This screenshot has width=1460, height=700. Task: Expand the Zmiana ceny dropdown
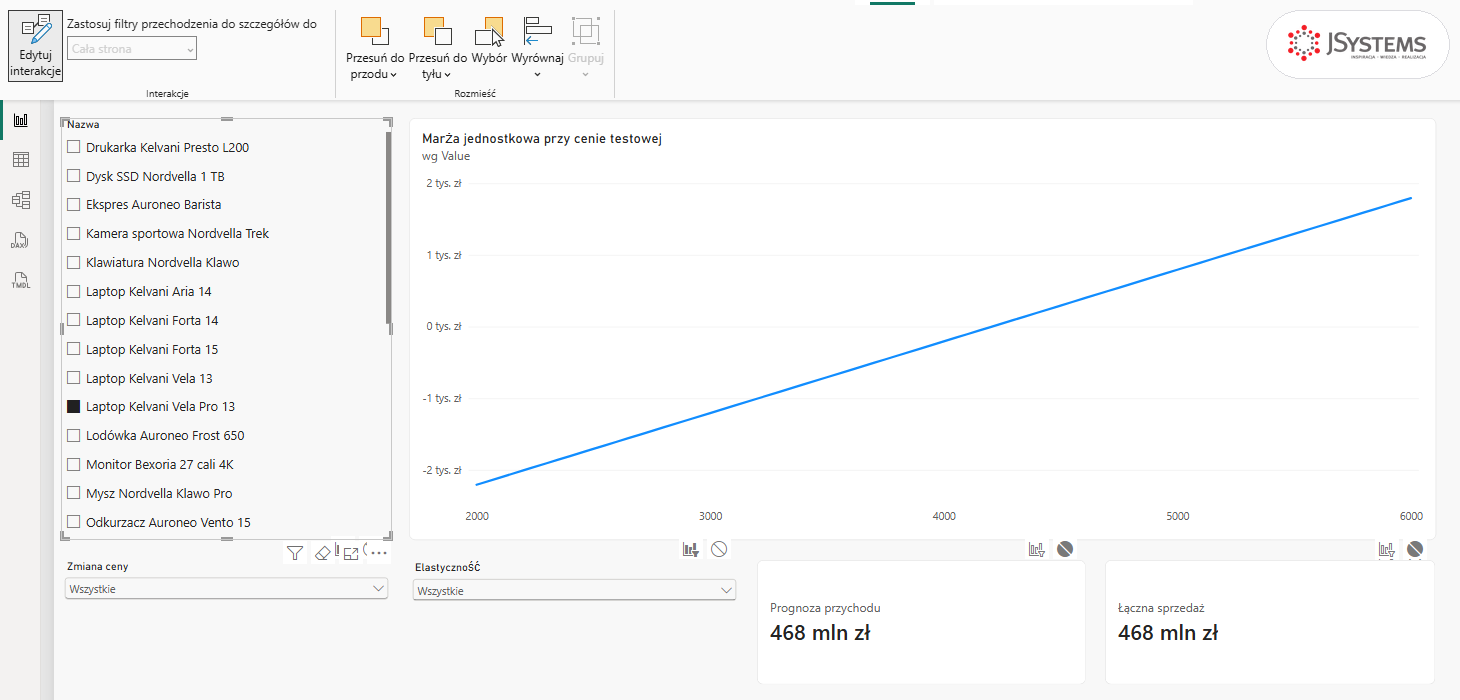point(226,589)
